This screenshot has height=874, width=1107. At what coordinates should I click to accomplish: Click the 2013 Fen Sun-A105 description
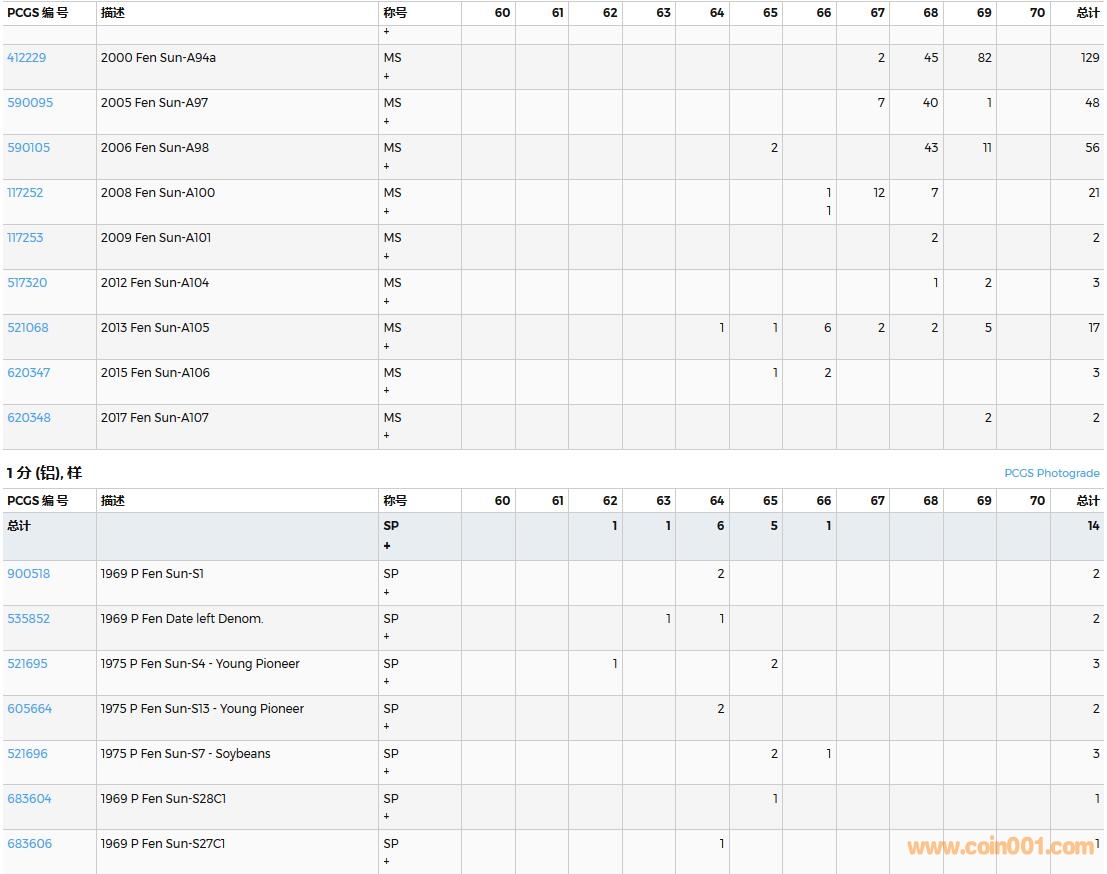155,328
